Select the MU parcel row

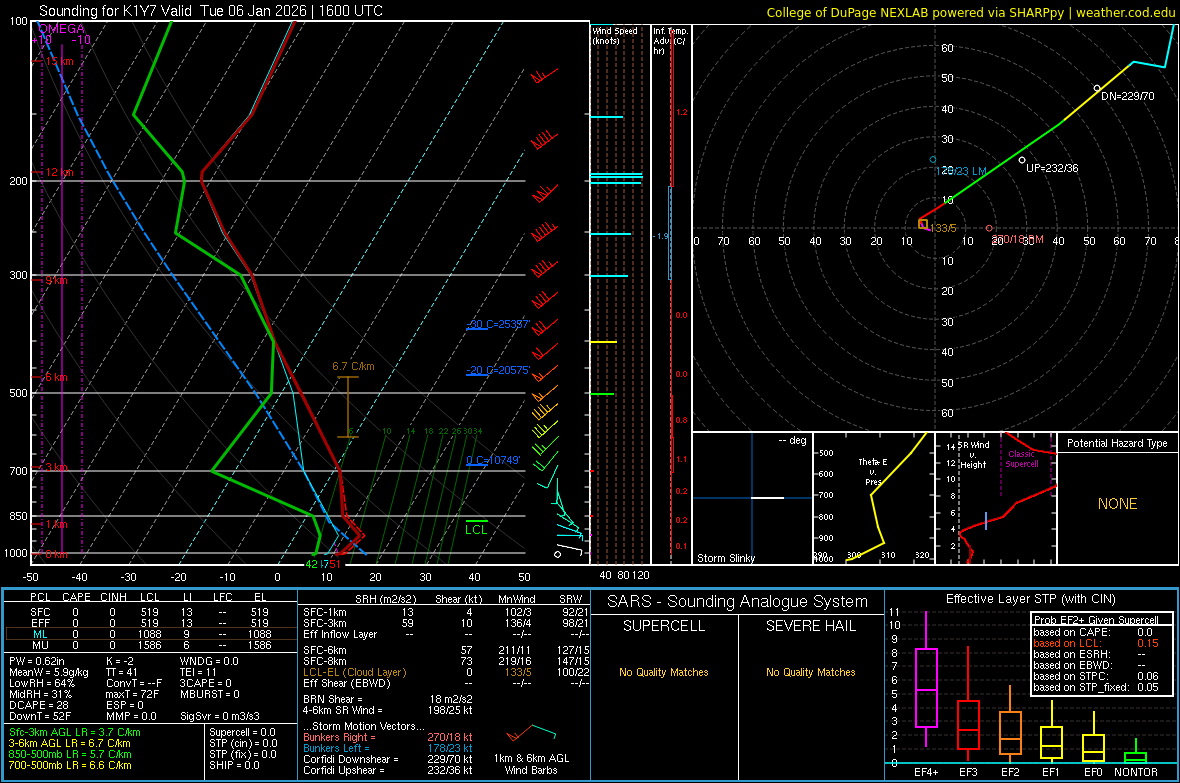(x=150, y=644)
